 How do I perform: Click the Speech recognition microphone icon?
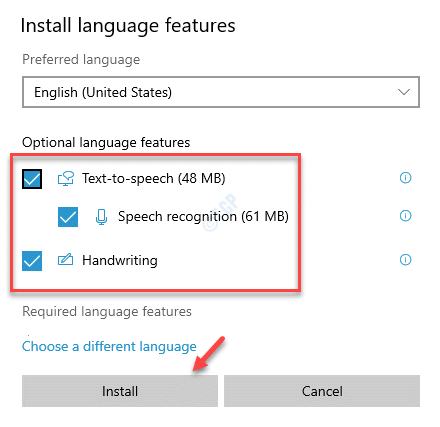101,217
